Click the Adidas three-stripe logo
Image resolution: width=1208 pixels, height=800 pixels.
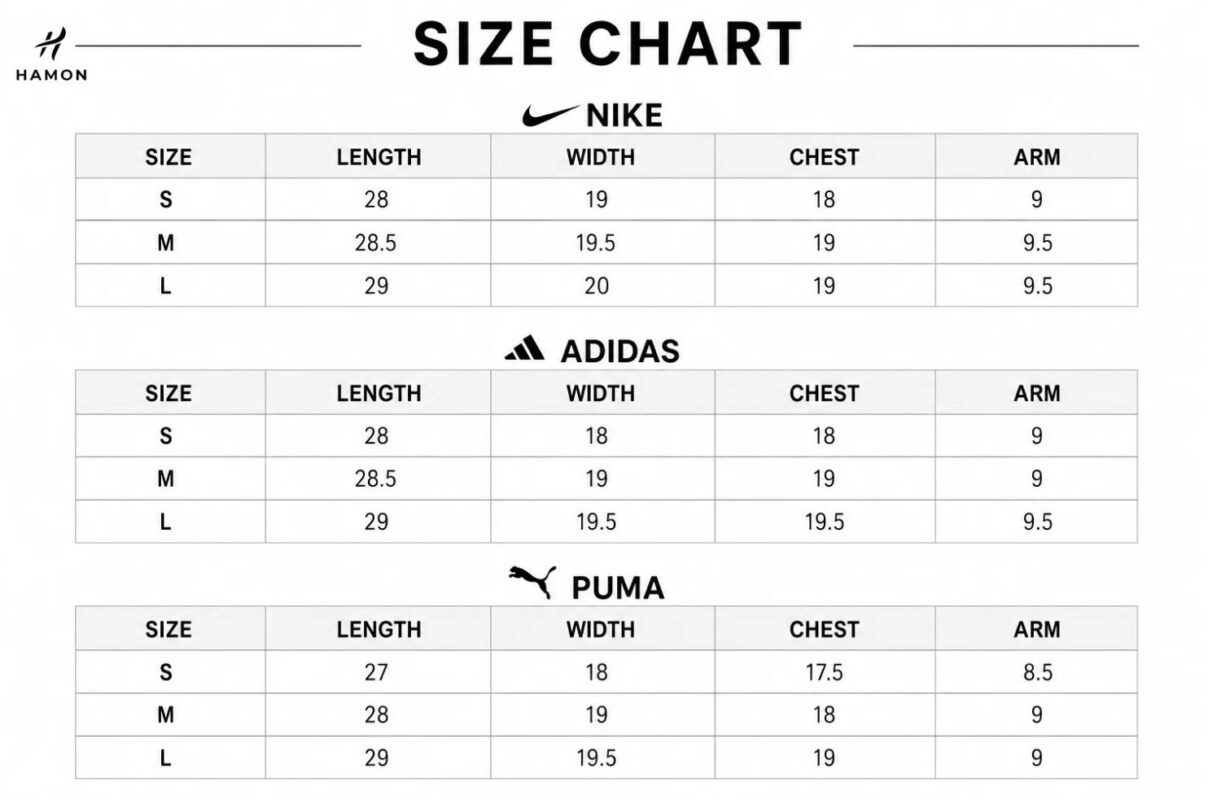click(x=525, y=349)
